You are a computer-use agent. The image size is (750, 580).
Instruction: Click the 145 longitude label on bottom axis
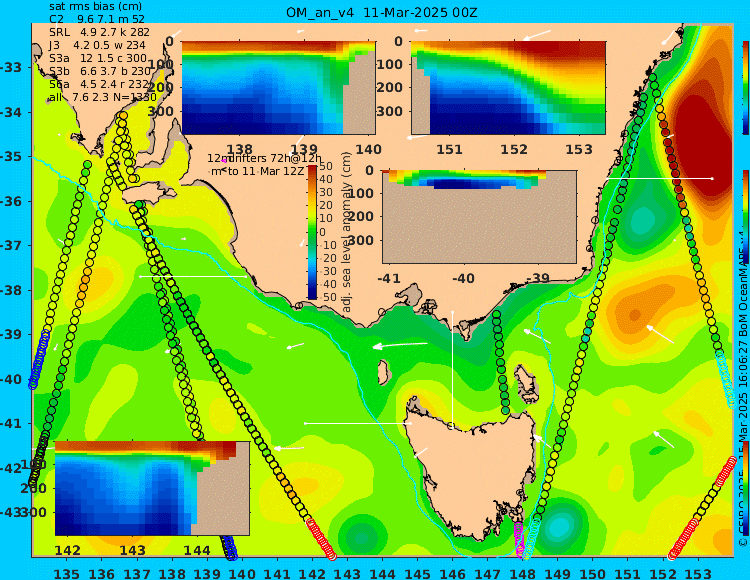417,573
